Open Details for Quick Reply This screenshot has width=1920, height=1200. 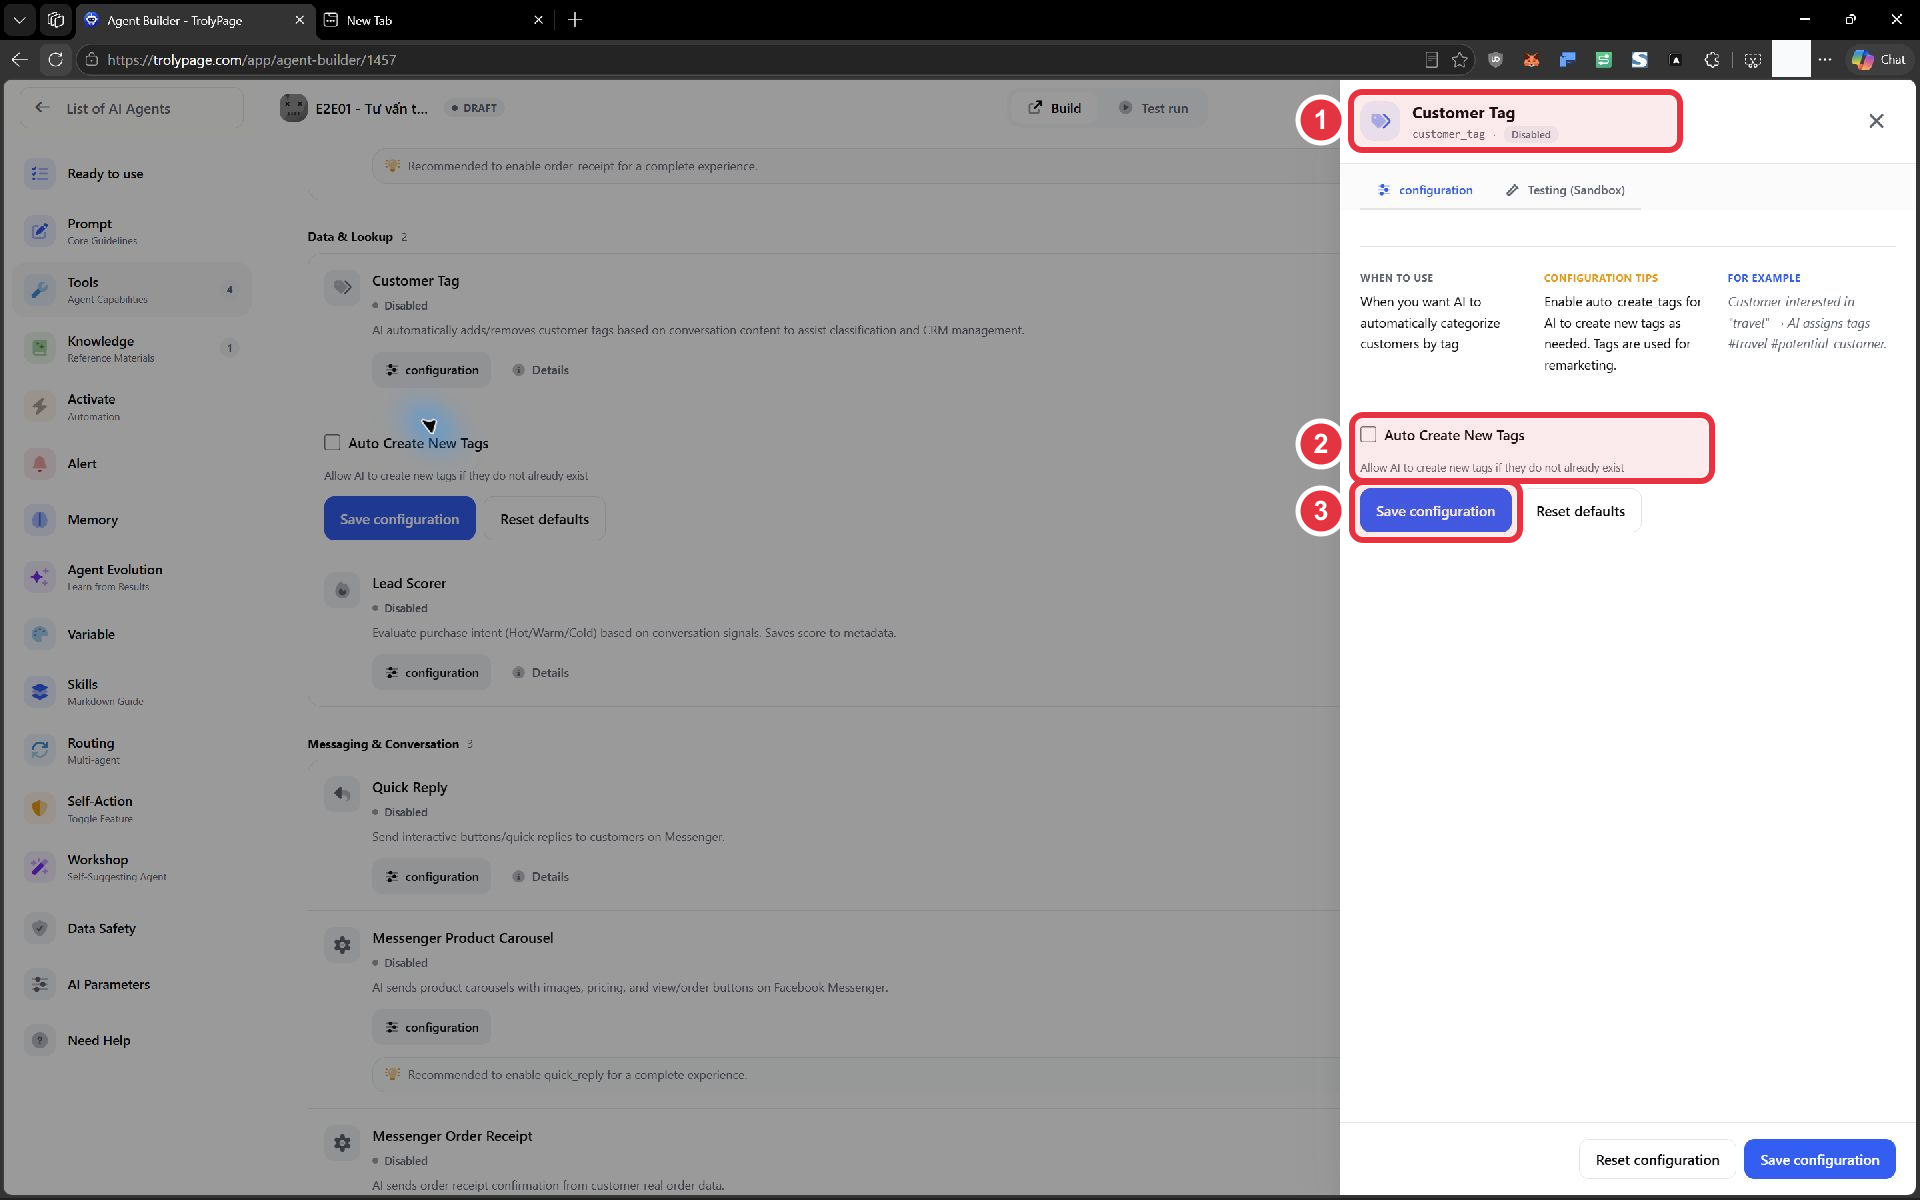pos(540,877)
